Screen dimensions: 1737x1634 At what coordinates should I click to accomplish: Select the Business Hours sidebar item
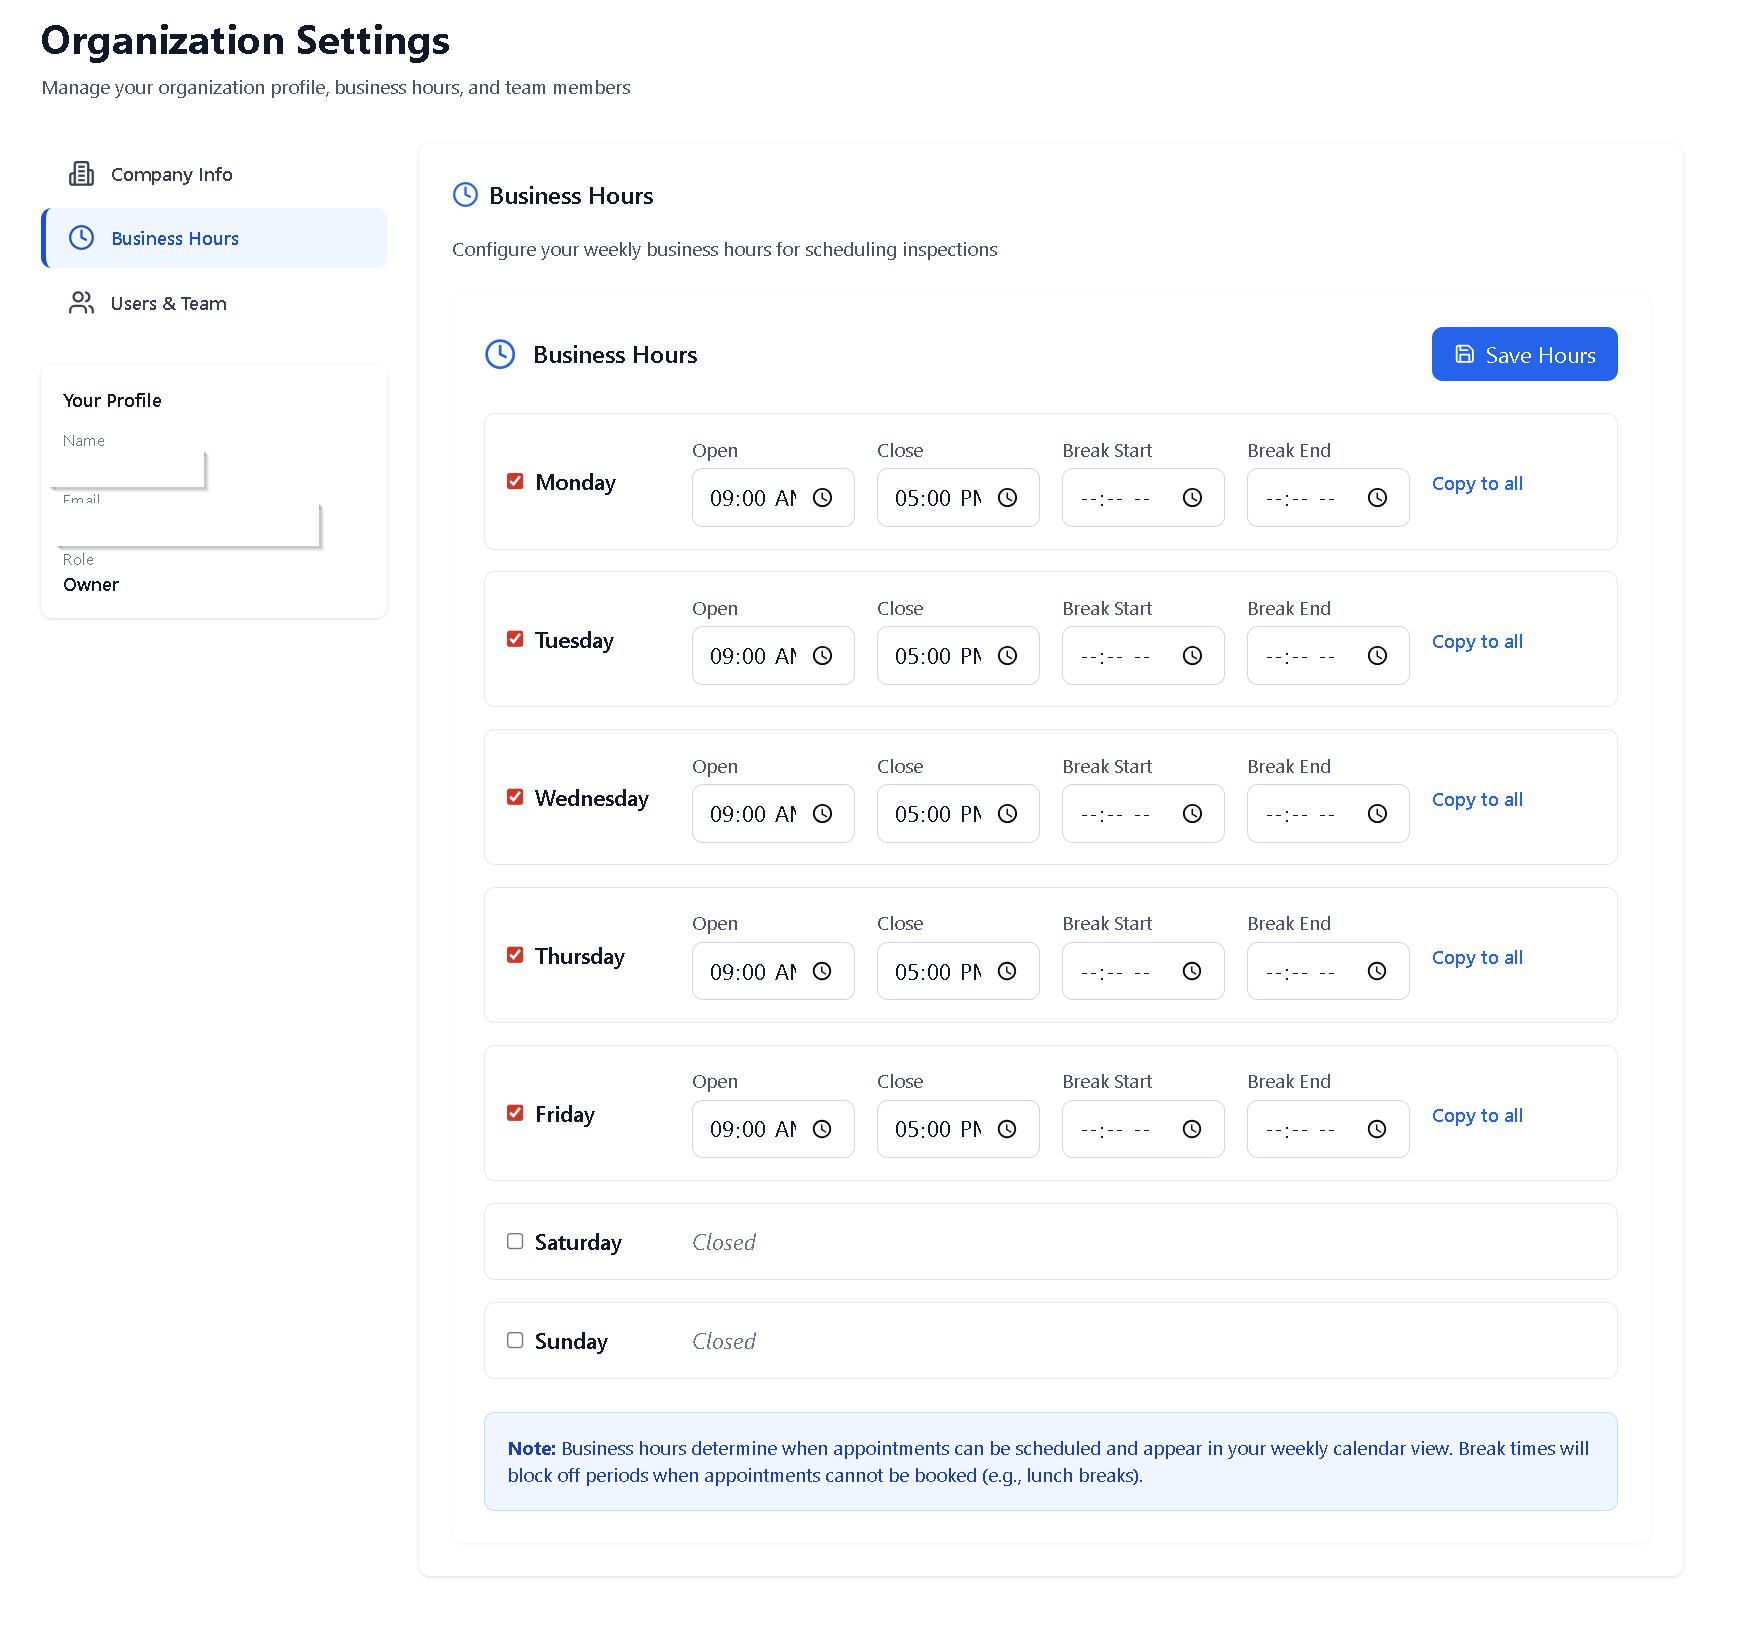click(214, 238)
